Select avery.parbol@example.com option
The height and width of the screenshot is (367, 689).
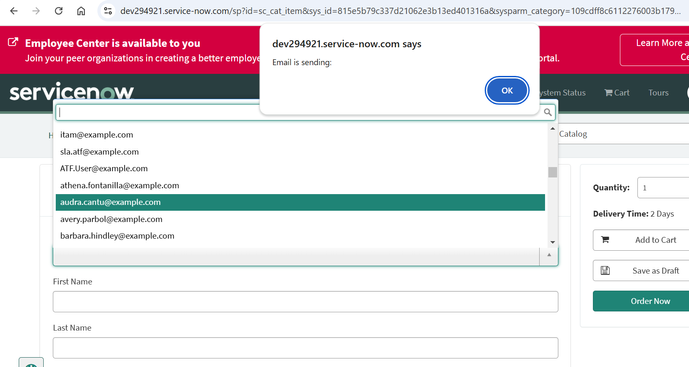click(300, 219)
